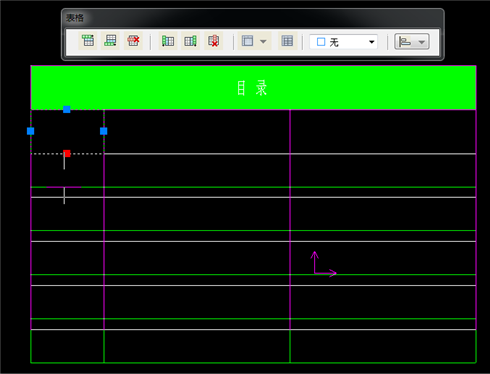The width and height of the screenshot is (490, 374).
Task: Select the blue grip on the cell's top edge
Action: click(x=67, y=109)
